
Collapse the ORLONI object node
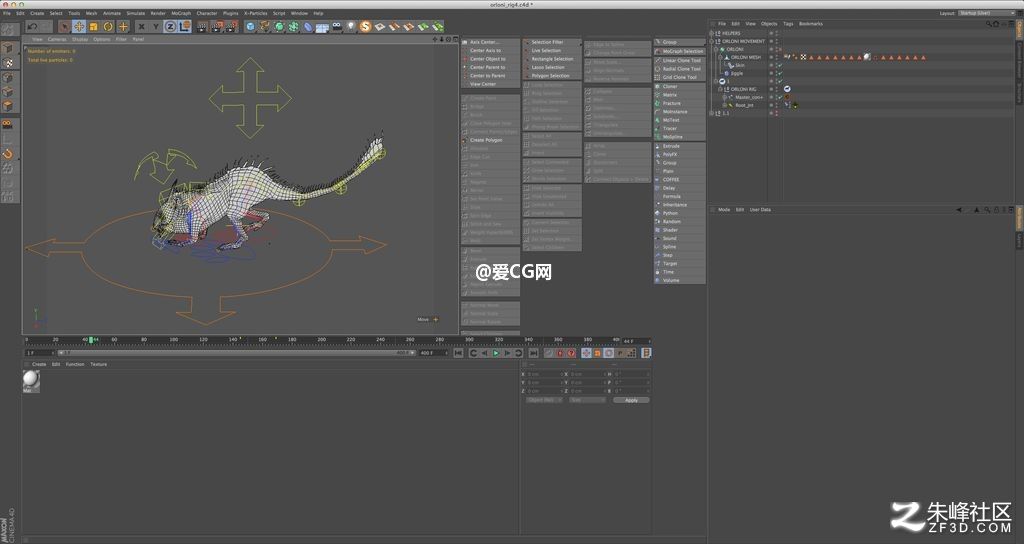716,49
